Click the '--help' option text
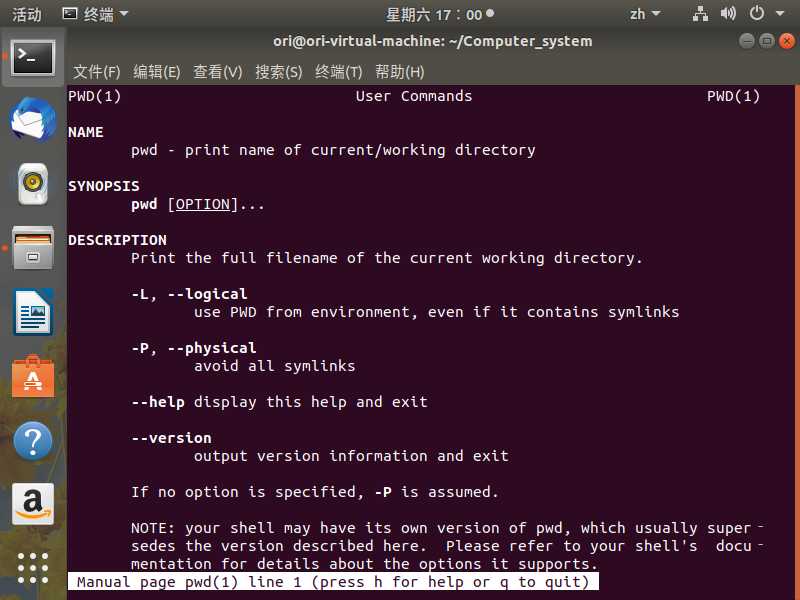The width and height of the screenshot is (800, 600). tap(158, 402)
